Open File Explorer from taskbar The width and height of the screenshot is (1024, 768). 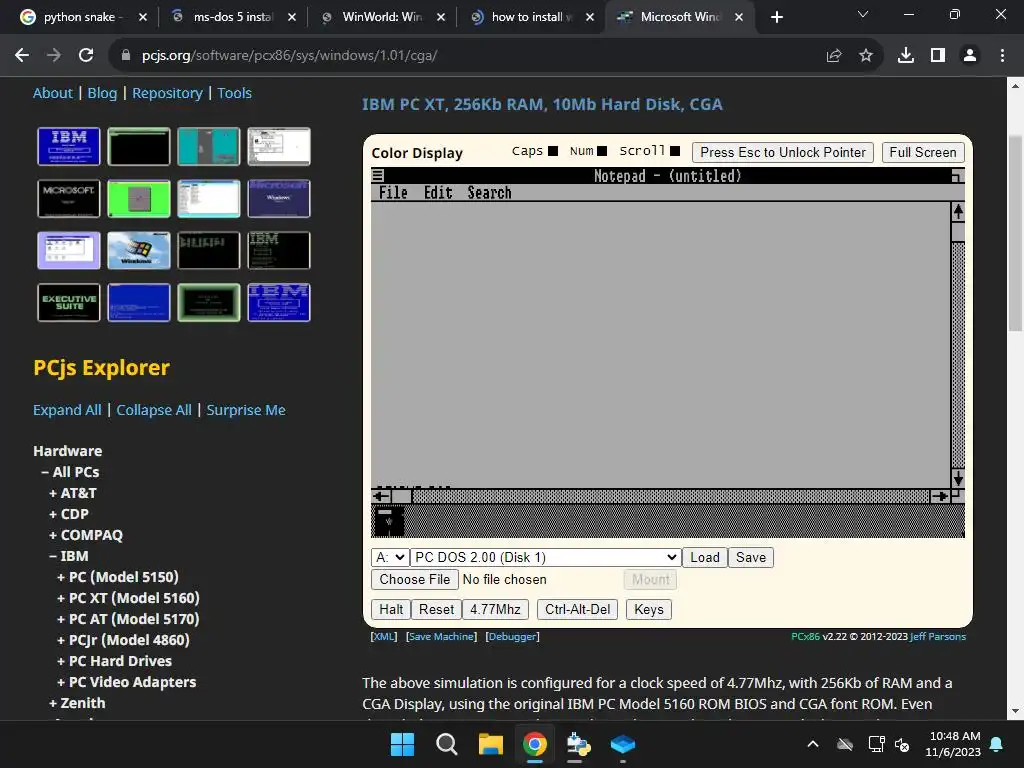coord(490,744)
